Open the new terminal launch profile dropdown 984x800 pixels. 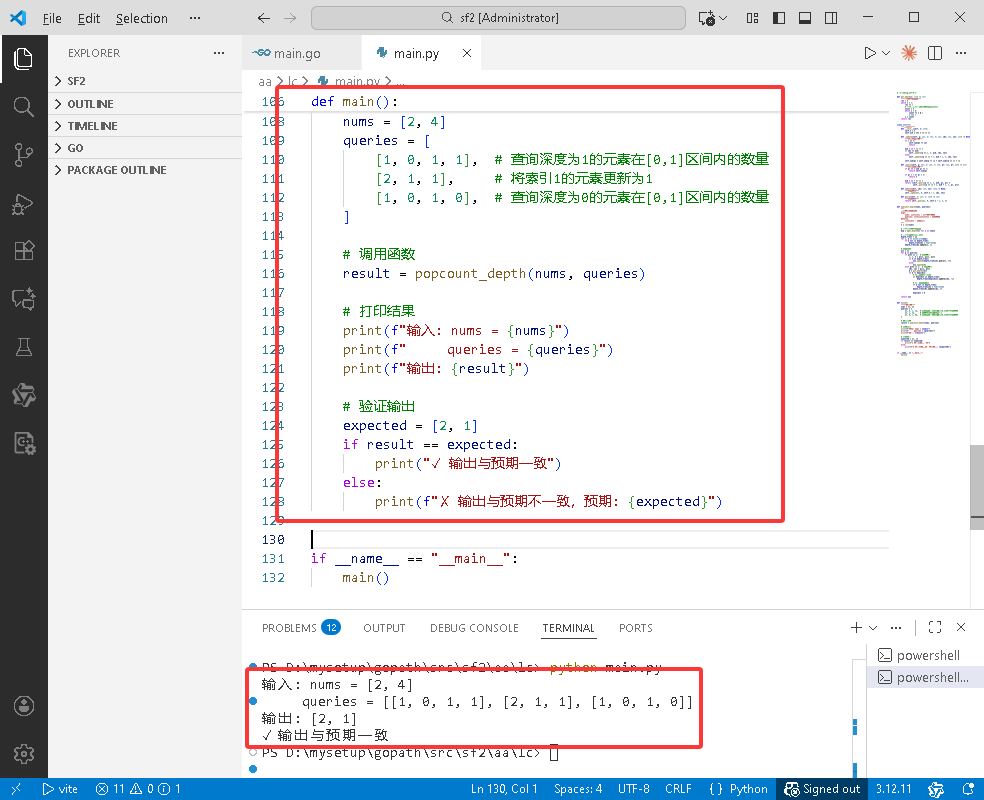coord(873,627)
